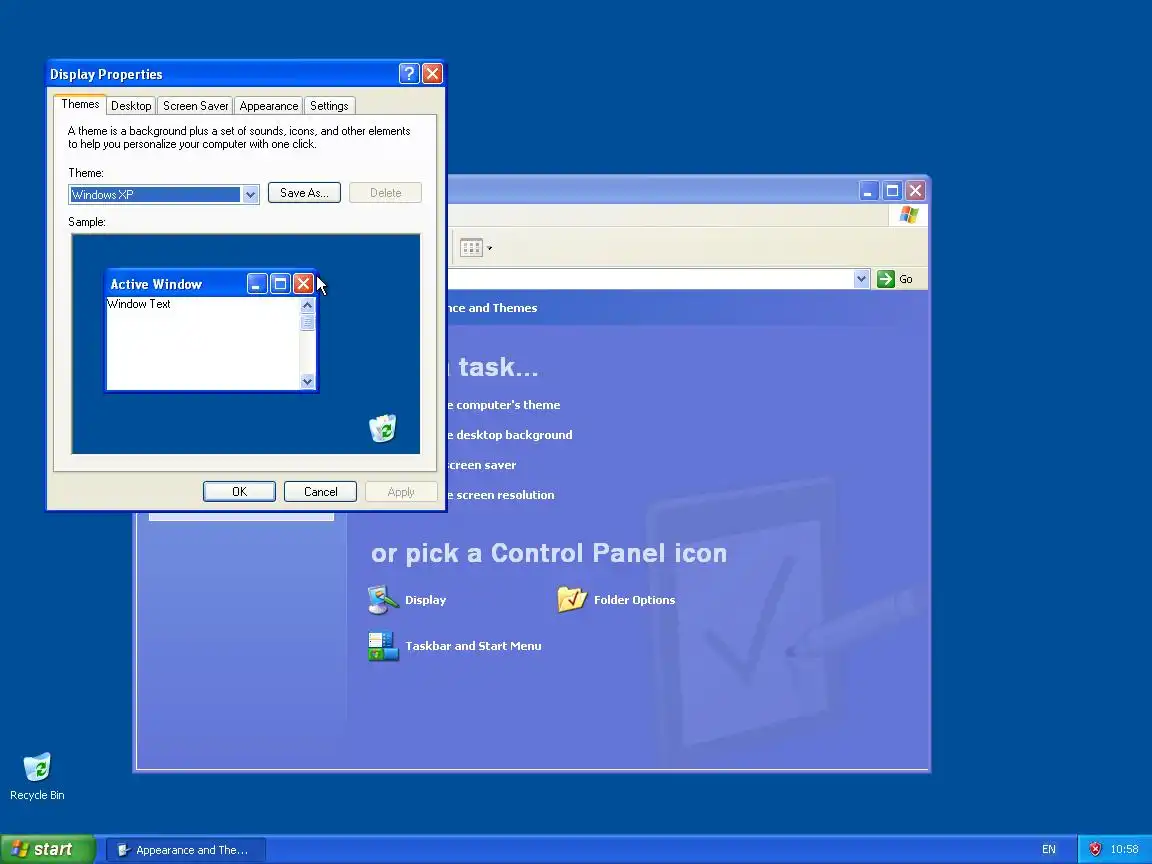Expand the Theme dropdown list
The height and width of the screenshot is (864, 1152).
coord(250,195)
